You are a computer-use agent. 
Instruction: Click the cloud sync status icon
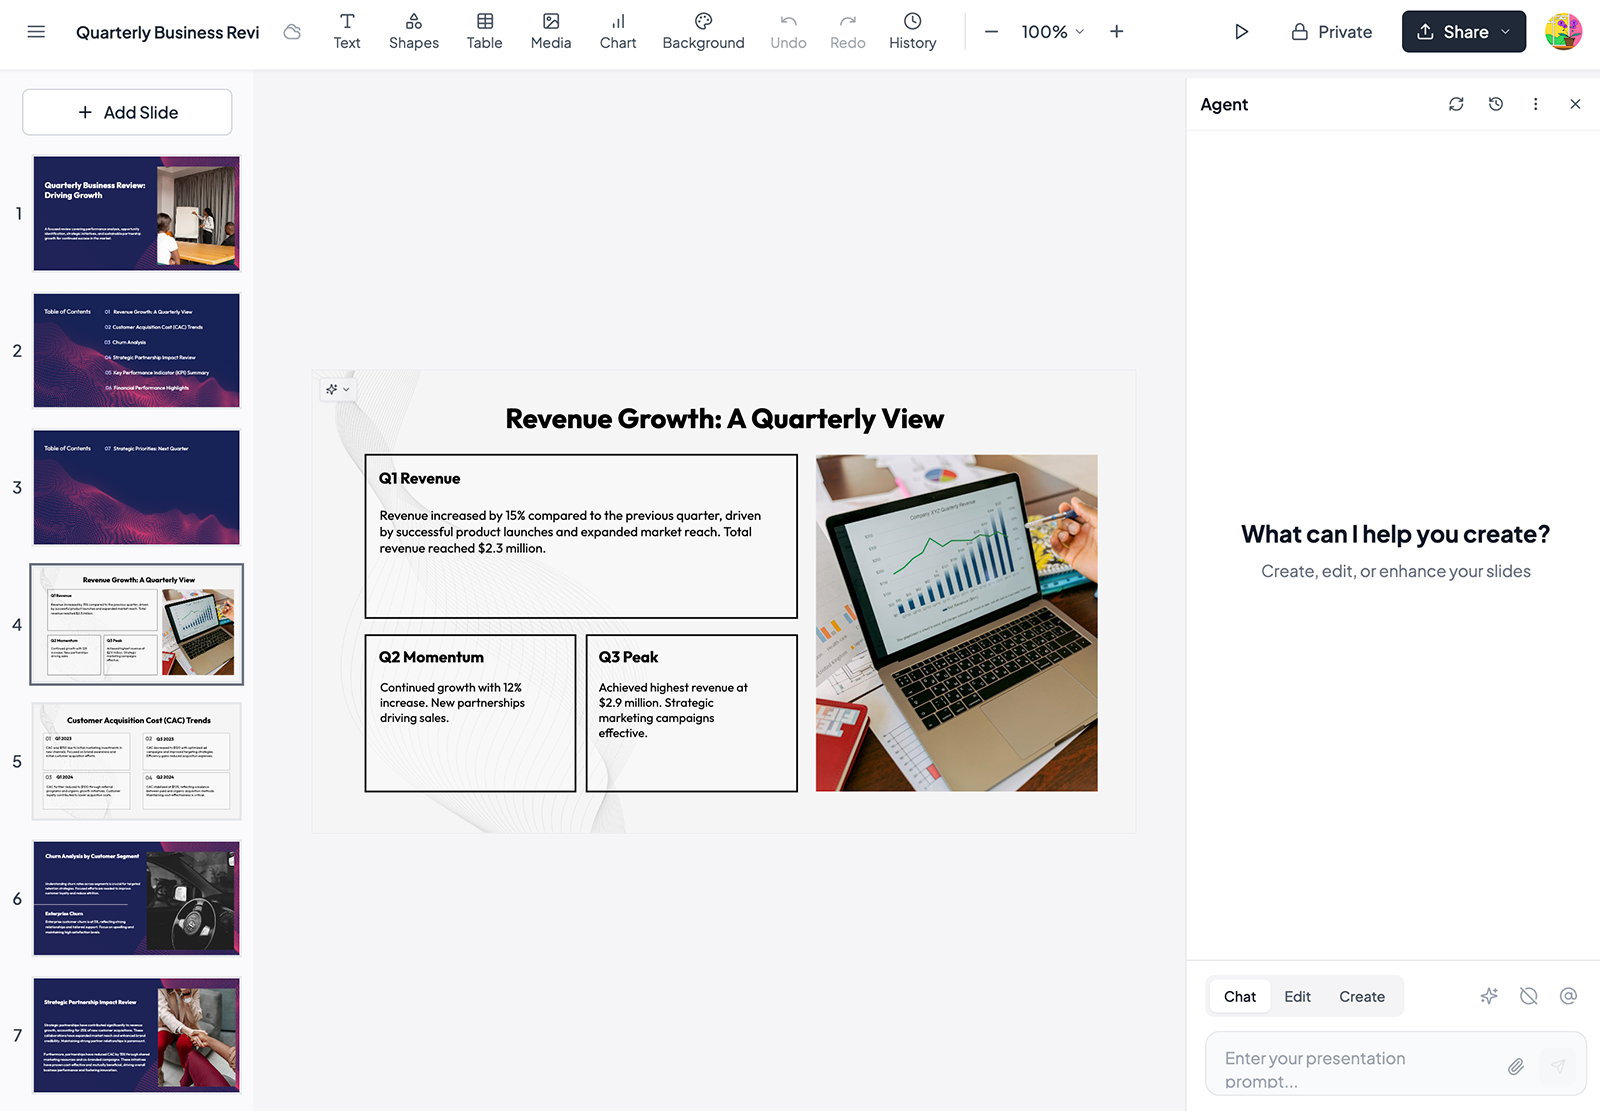pos(292,32)
